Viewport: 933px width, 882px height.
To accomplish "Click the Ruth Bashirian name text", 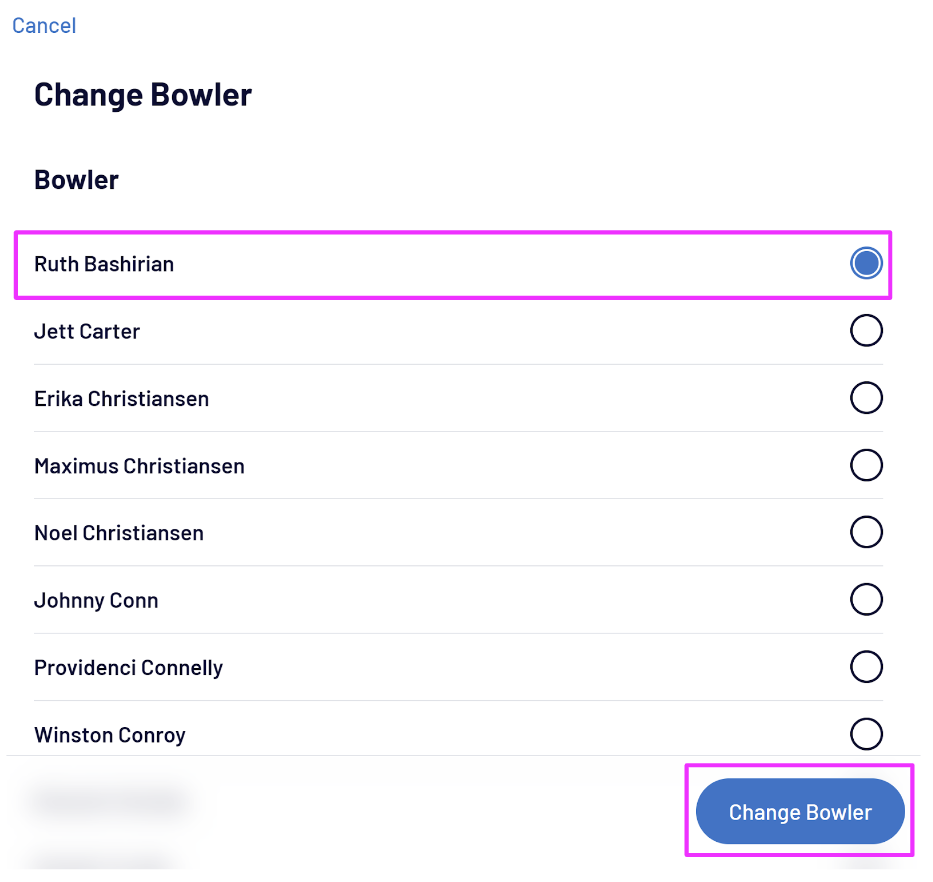I will click(104, 264).
